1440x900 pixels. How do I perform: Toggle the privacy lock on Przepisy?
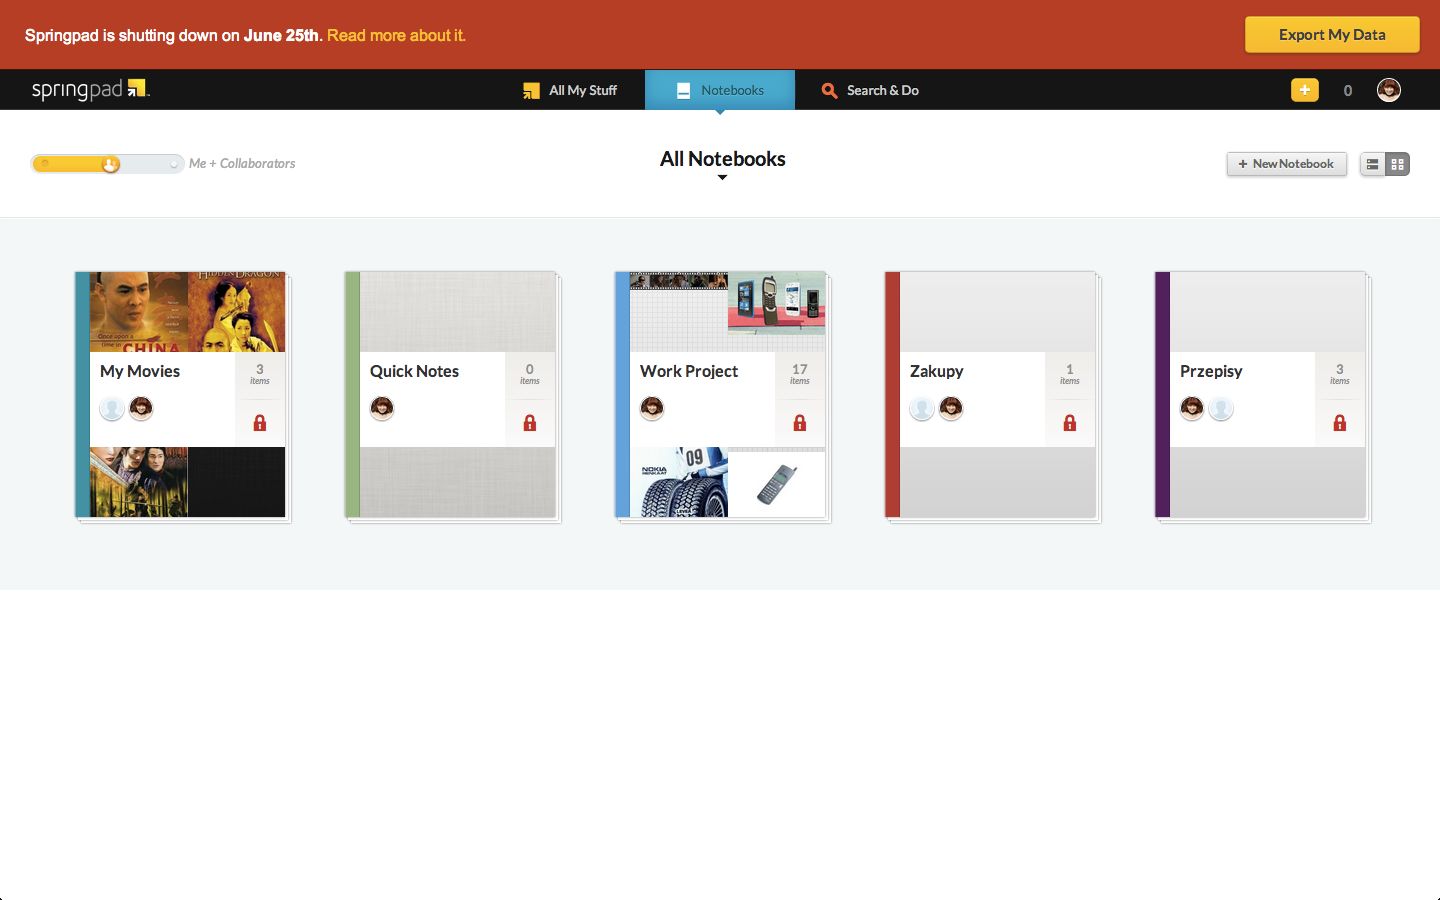point(1340,423)
